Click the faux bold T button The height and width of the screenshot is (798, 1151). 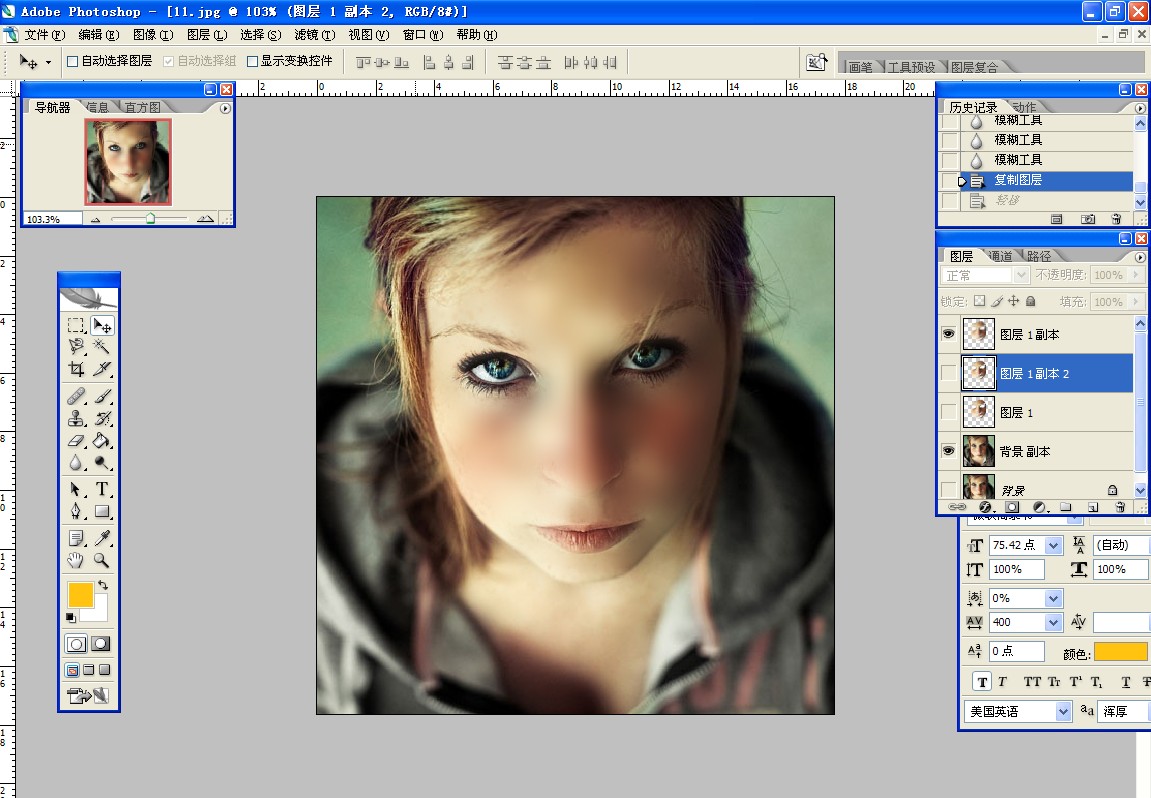982,682
